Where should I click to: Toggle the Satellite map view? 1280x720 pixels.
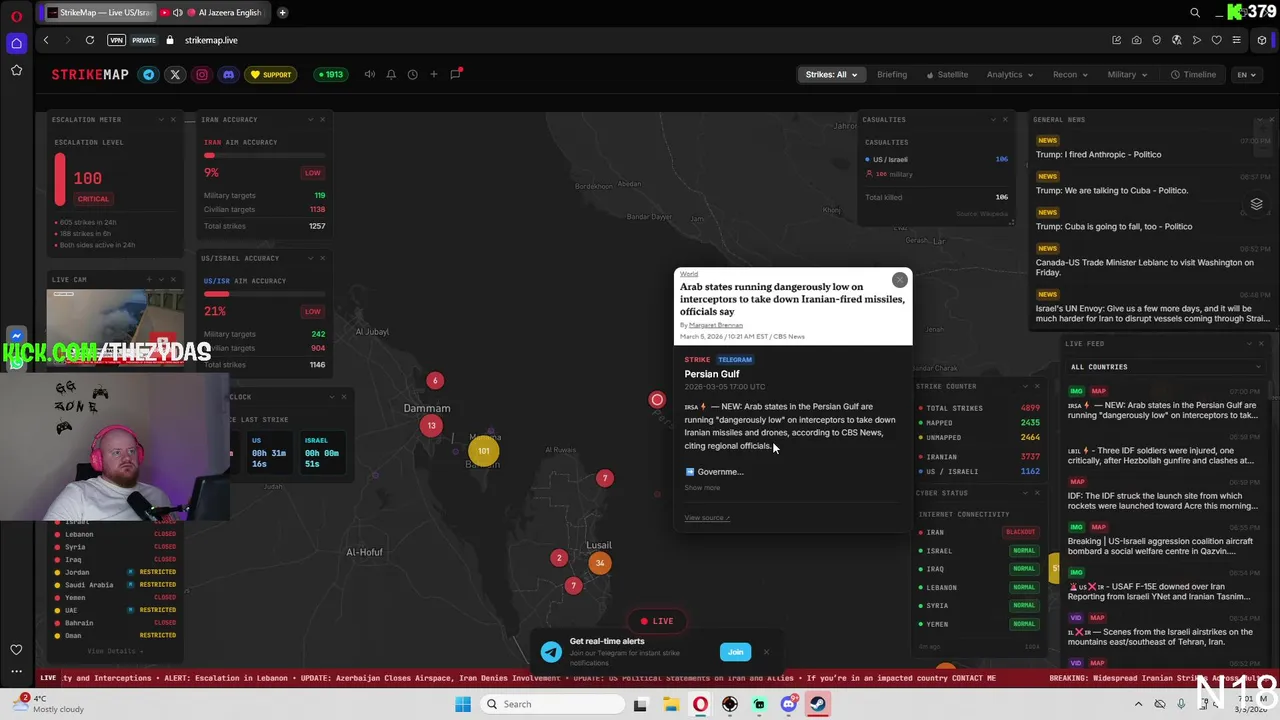point(947,74)
